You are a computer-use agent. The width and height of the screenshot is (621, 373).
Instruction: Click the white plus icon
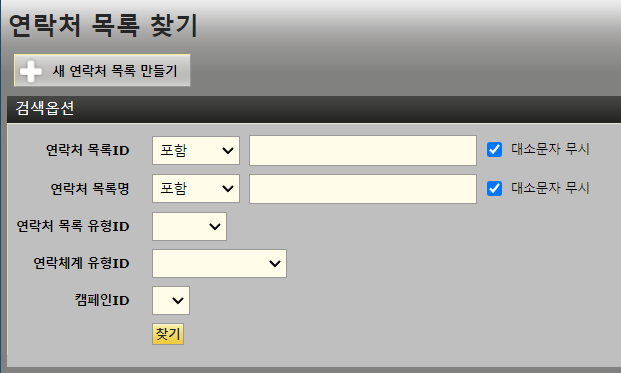coord(30,71)
